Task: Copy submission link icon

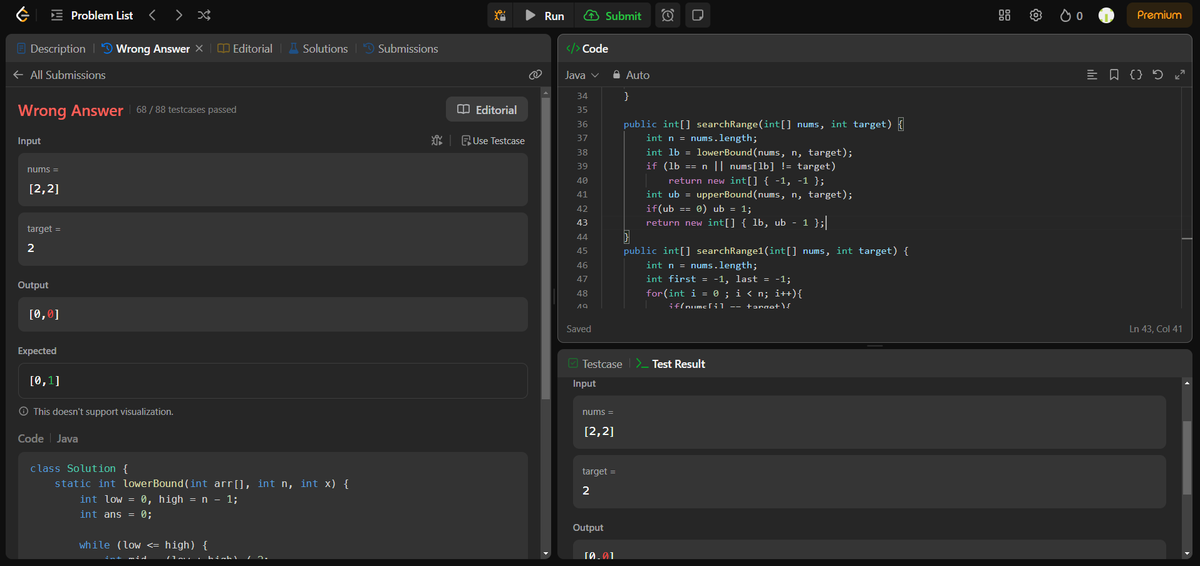Action: pyautogui.click(x=535, y=75)
